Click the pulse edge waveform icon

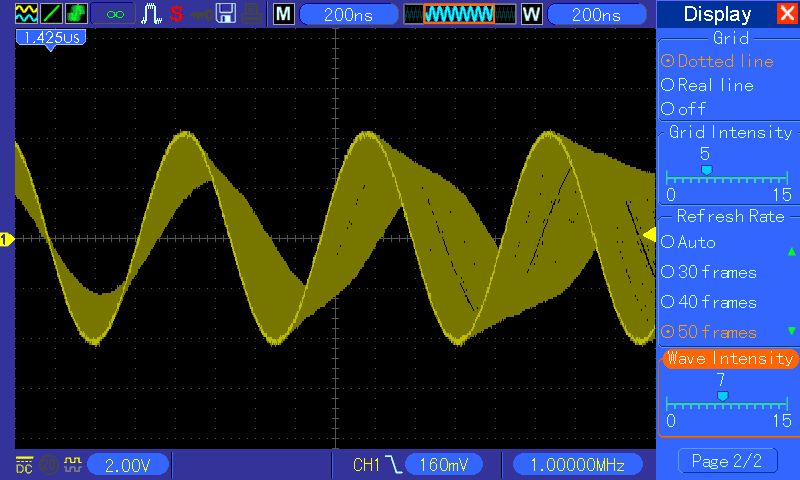[151, 14]
